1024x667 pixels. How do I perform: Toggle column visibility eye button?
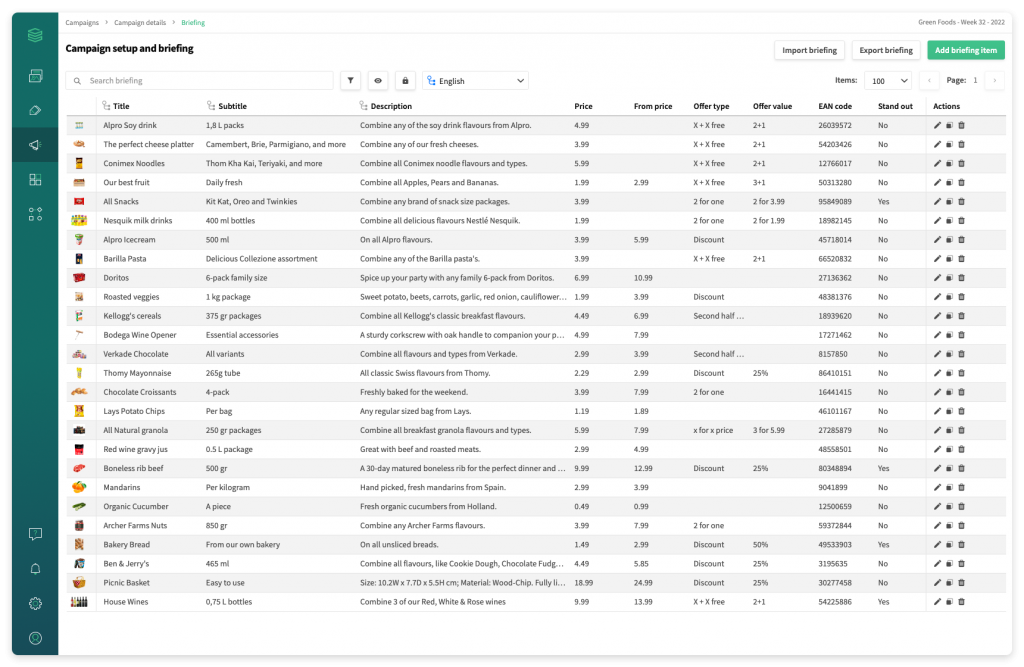click(x=378, y=80)
